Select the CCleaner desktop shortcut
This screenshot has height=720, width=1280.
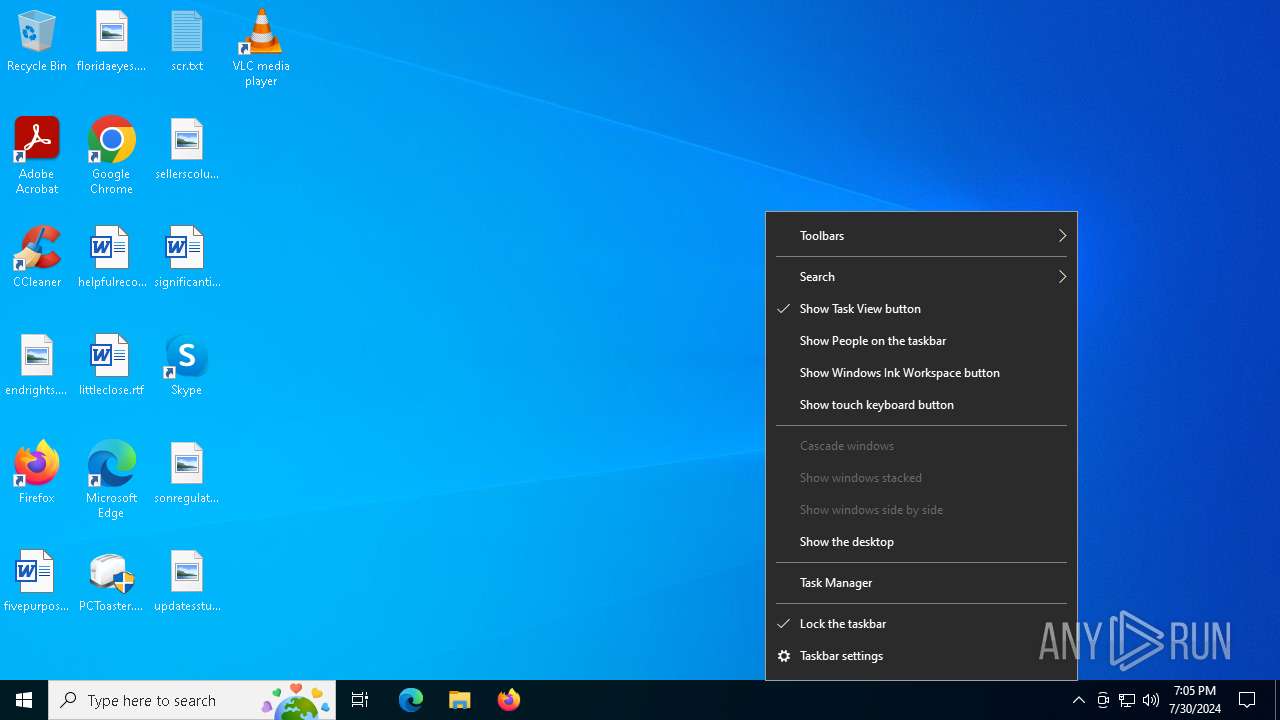pyautogui.click(x=37, y=257)
